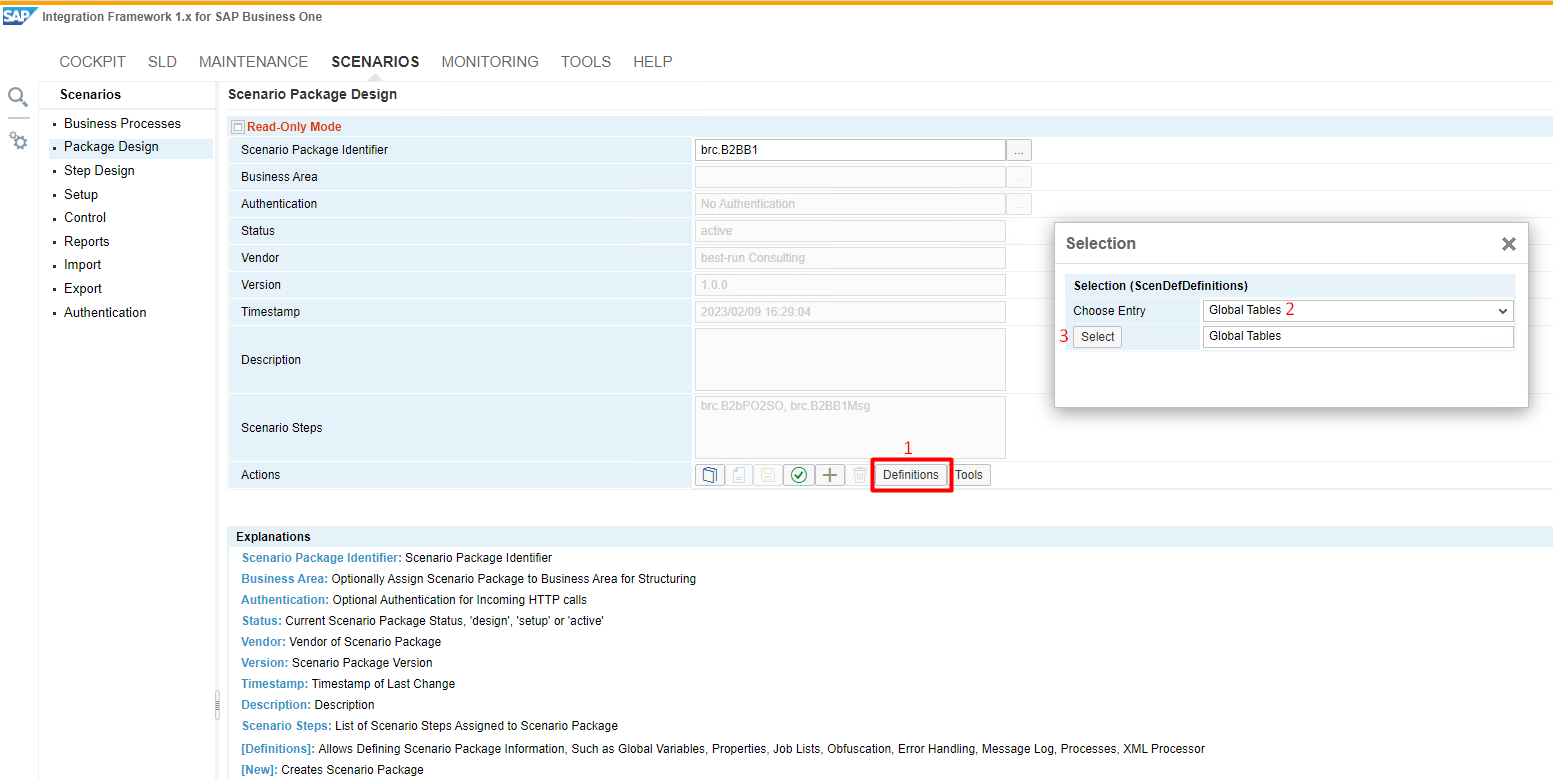Click the [New] explanation label
Screen dimensions: 1553x779
pyautogui.click(x=260, y=770)
